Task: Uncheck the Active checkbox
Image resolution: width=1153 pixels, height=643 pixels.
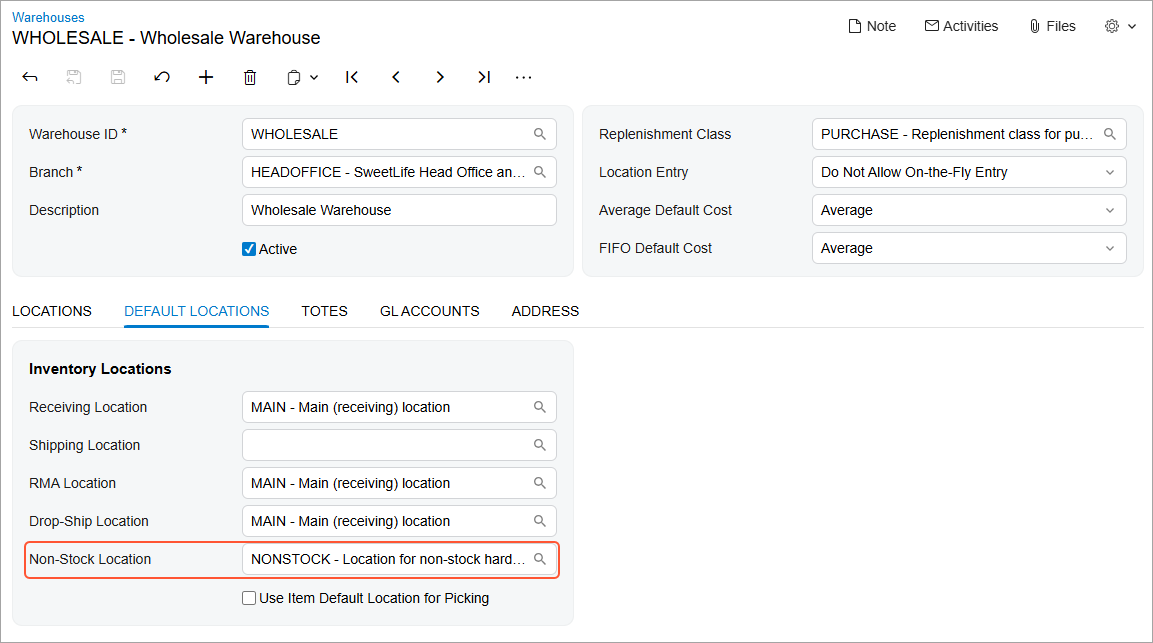Action: pos(249,249)
